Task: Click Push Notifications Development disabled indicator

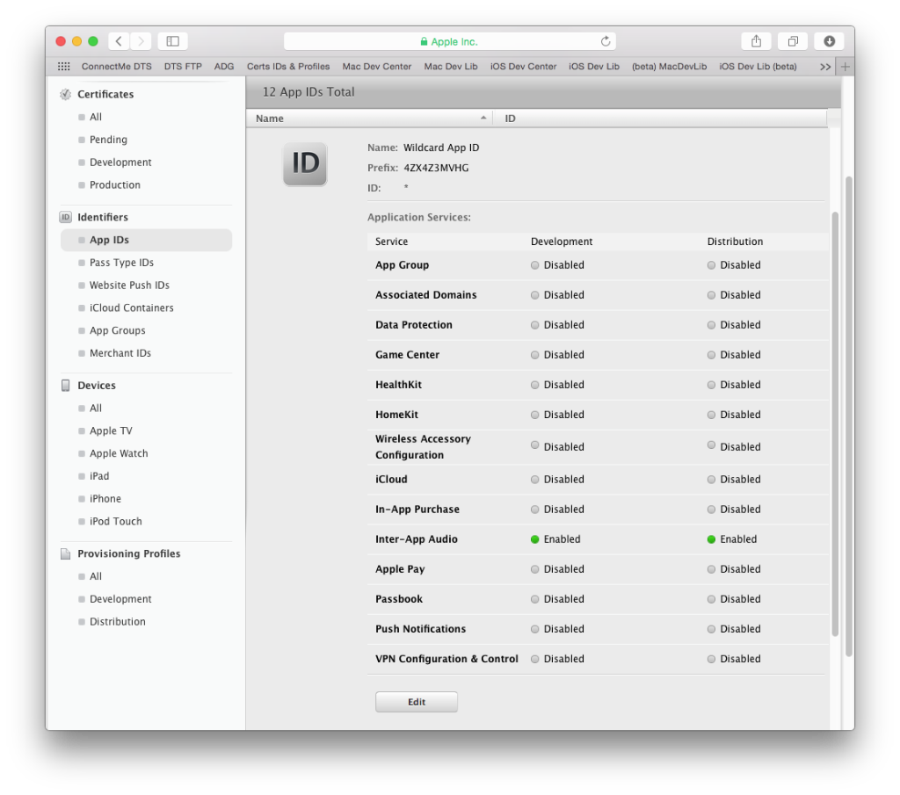Action: pos(536,629)
